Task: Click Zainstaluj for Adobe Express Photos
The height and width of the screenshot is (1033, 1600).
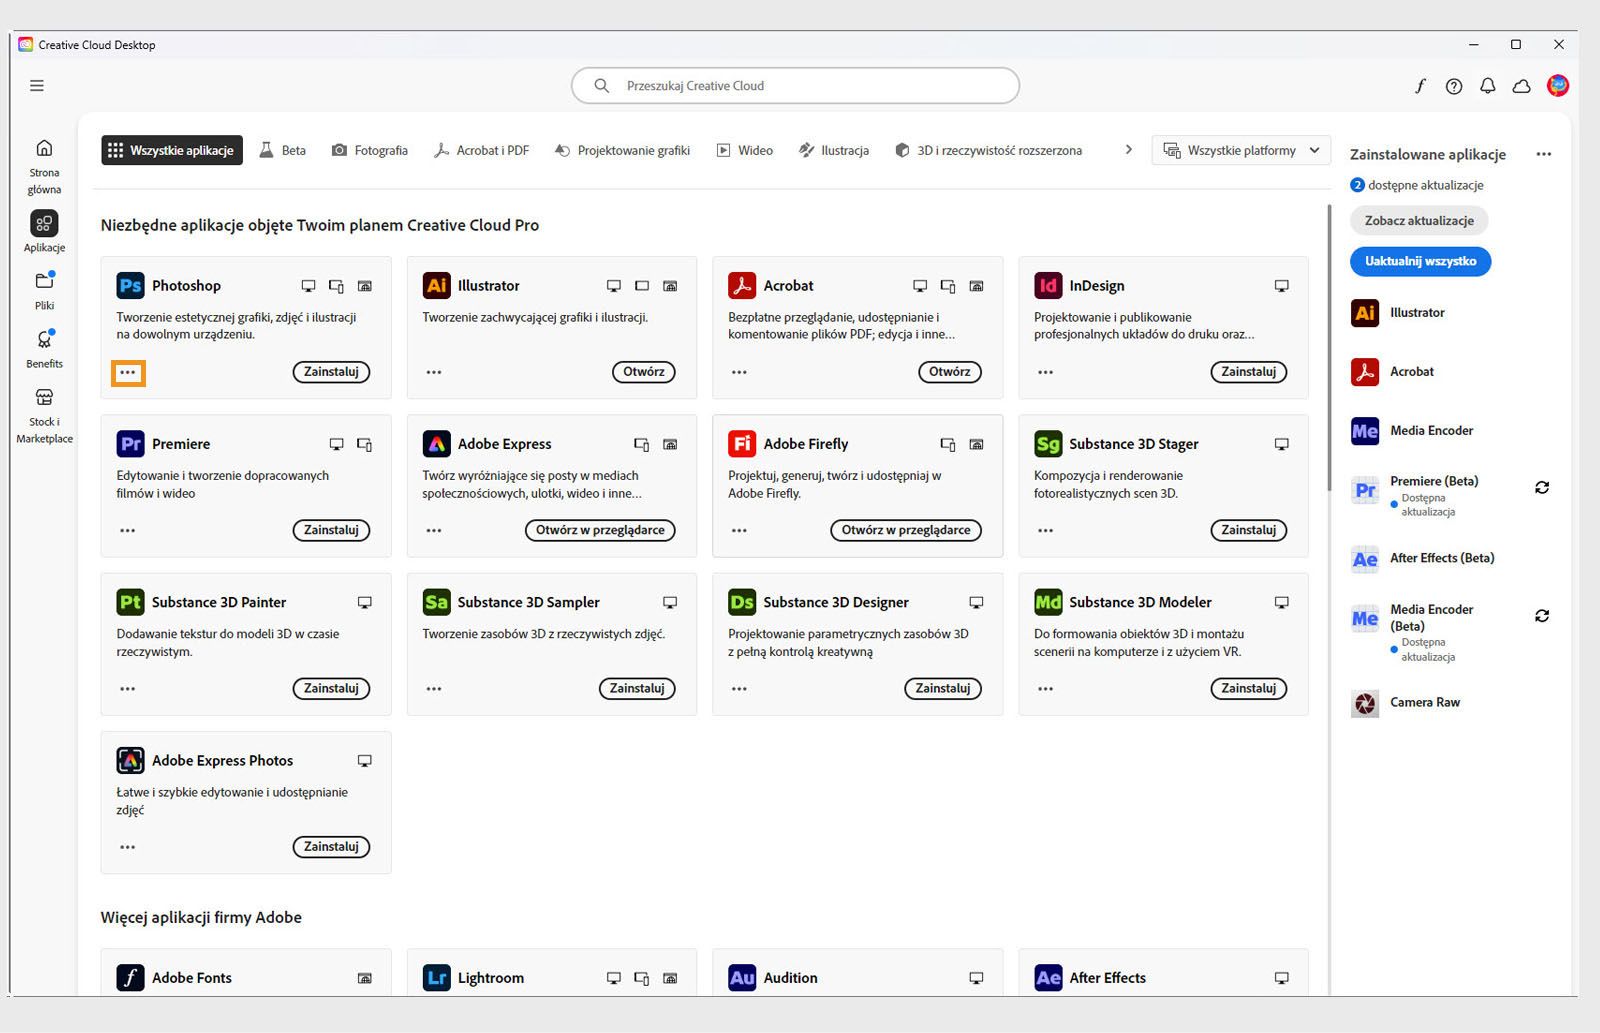Action: pyautogui.click(x=331, y=847)
